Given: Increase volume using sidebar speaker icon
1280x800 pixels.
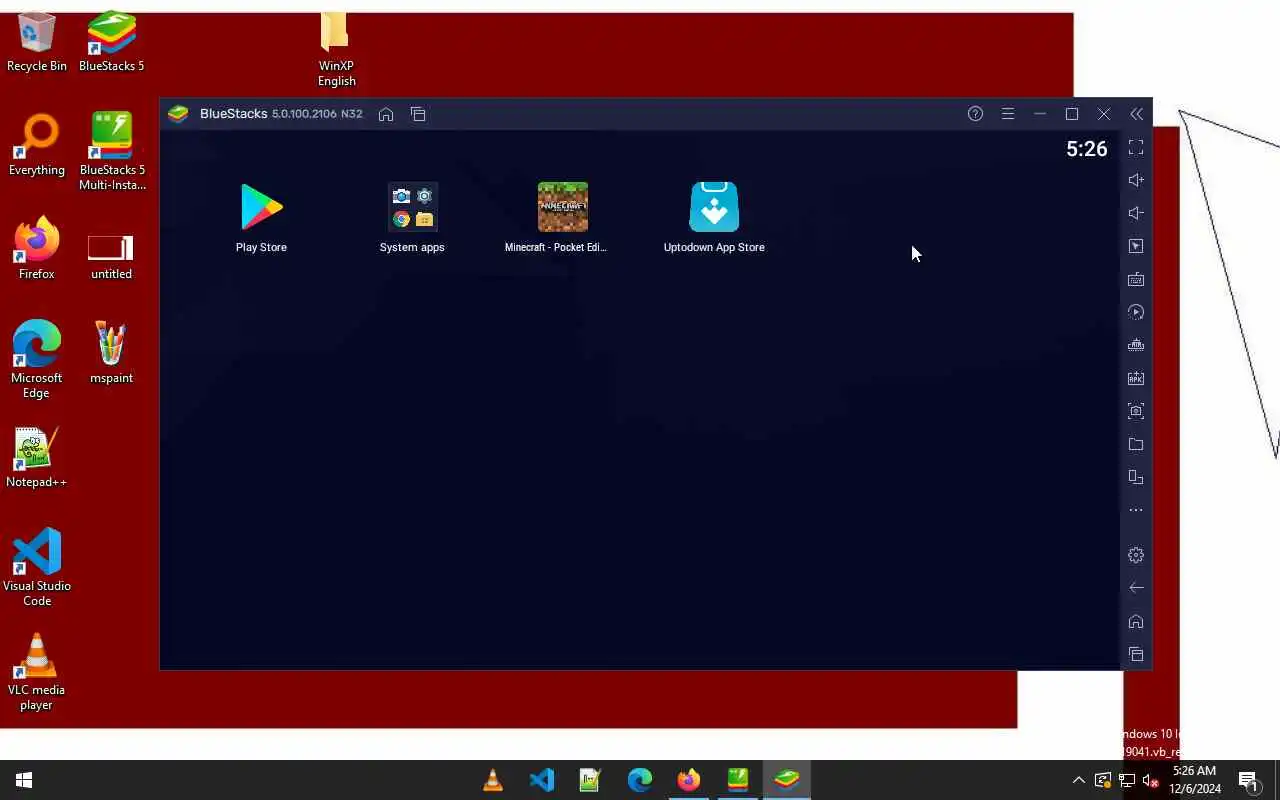Looking at the screenshot, I should click(1136, 180).
